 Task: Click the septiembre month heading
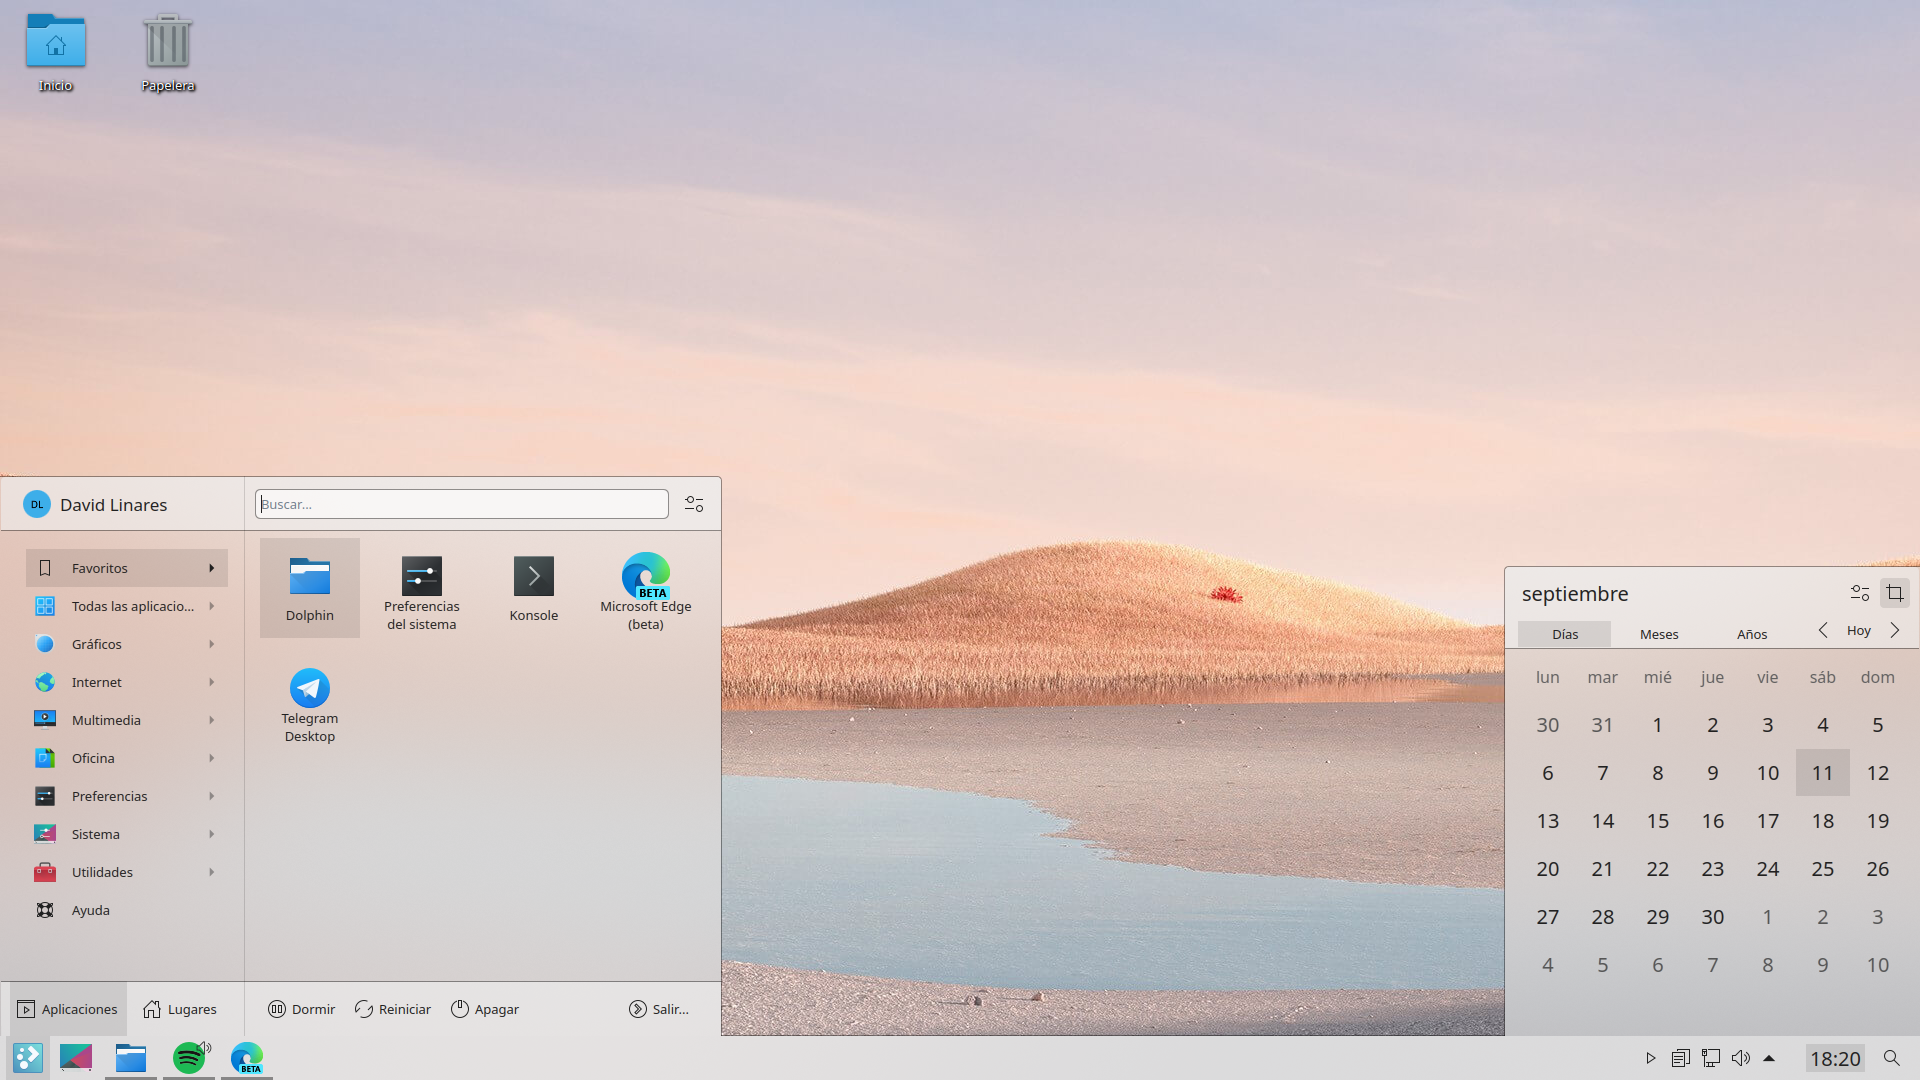pos(1575,594)
